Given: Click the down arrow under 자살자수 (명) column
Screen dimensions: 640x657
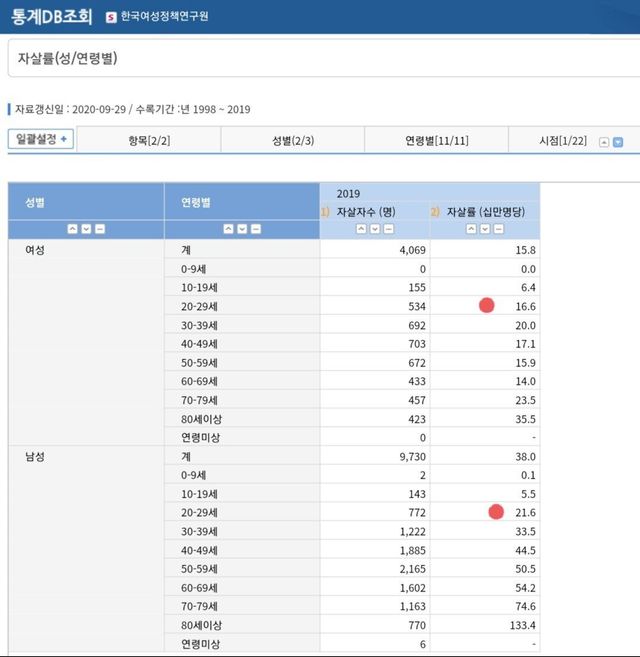Looking at the screenshot, I should pyautogui.click(x=375, y=229).
